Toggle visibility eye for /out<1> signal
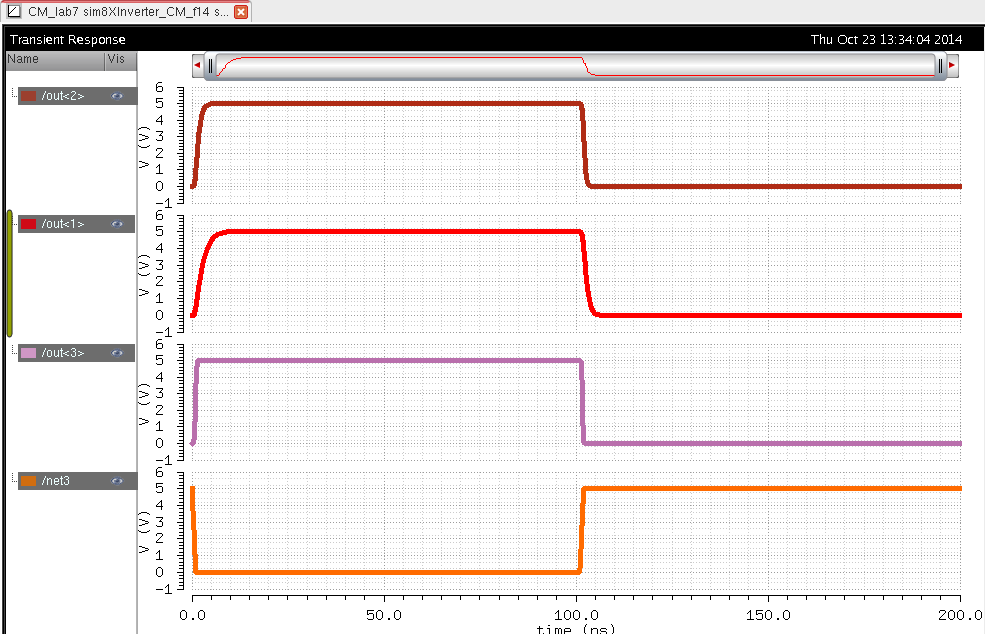The image size is (985, 634). tap(117, 224)
